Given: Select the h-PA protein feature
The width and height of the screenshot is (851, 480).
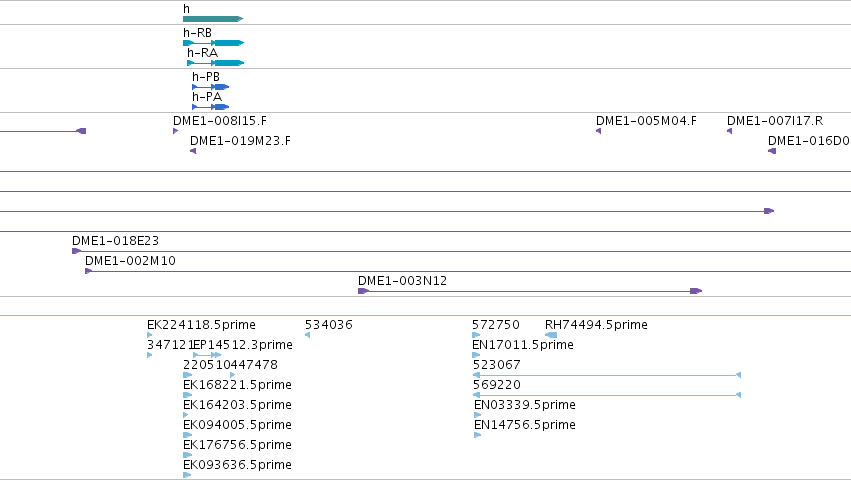Looking at the screenshot, I should click(x=211, y=107).
